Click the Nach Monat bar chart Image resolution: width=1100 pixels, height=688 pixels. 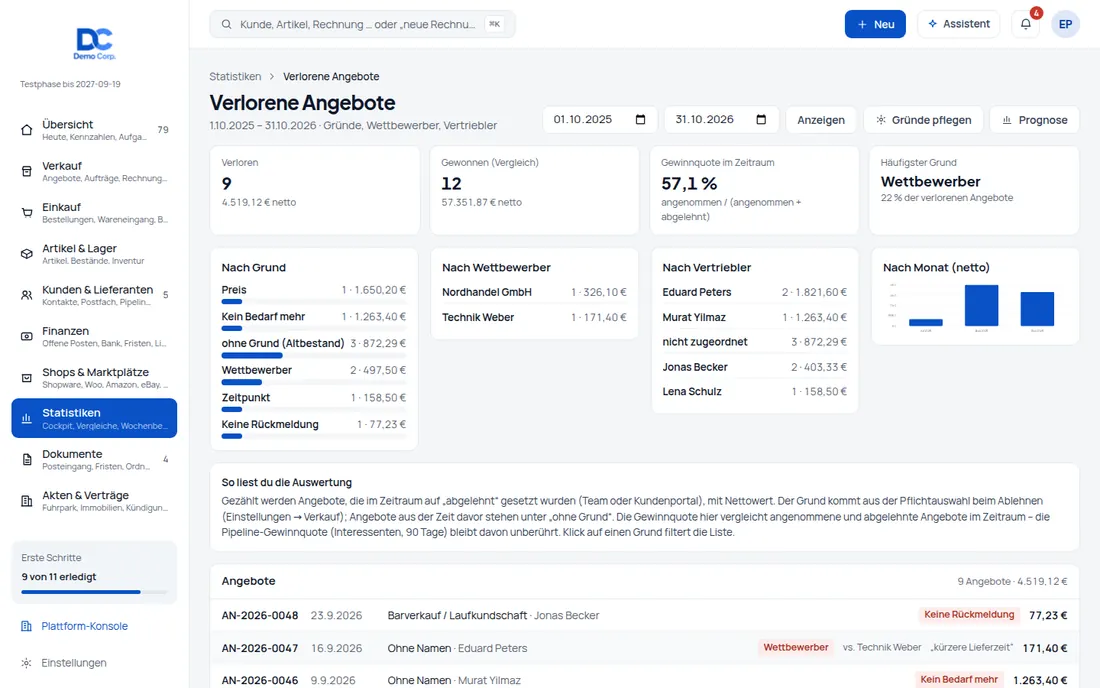[975, 307]
